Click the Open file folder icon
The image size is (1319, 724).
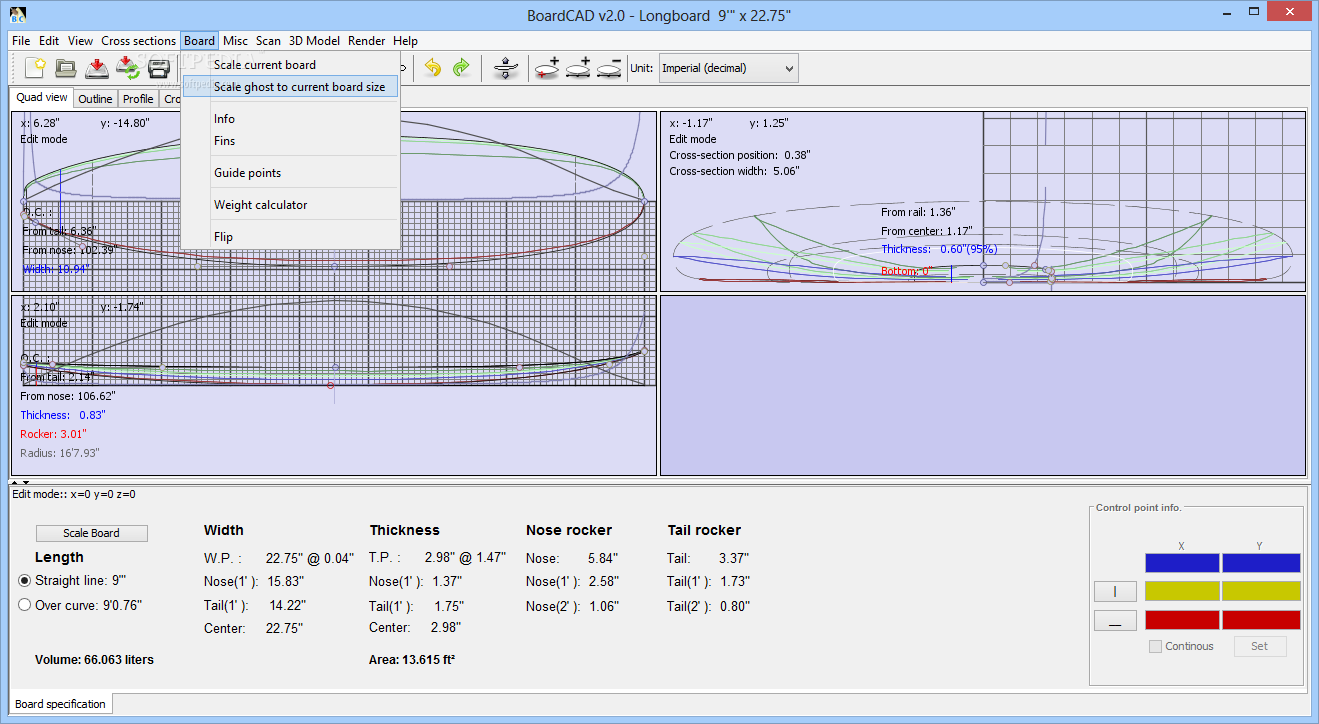66,68
